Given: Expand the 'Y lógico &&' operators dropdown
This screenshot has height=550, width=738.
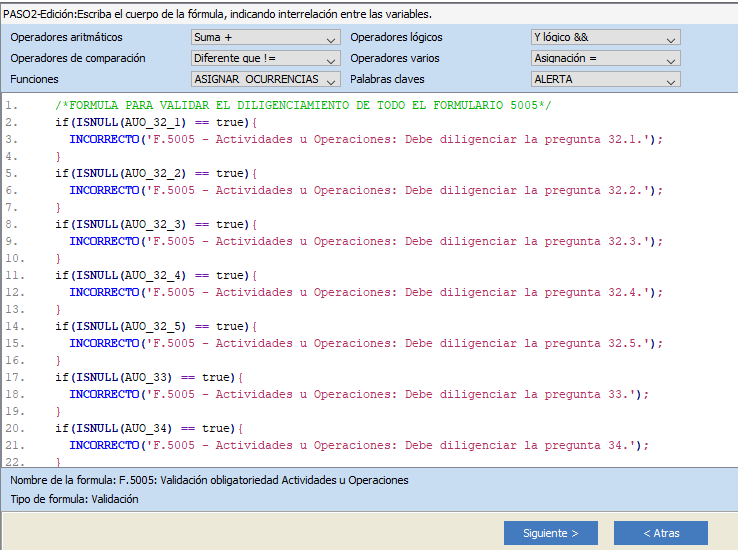Looking at the screenshot, I should [x=605, y=38].
